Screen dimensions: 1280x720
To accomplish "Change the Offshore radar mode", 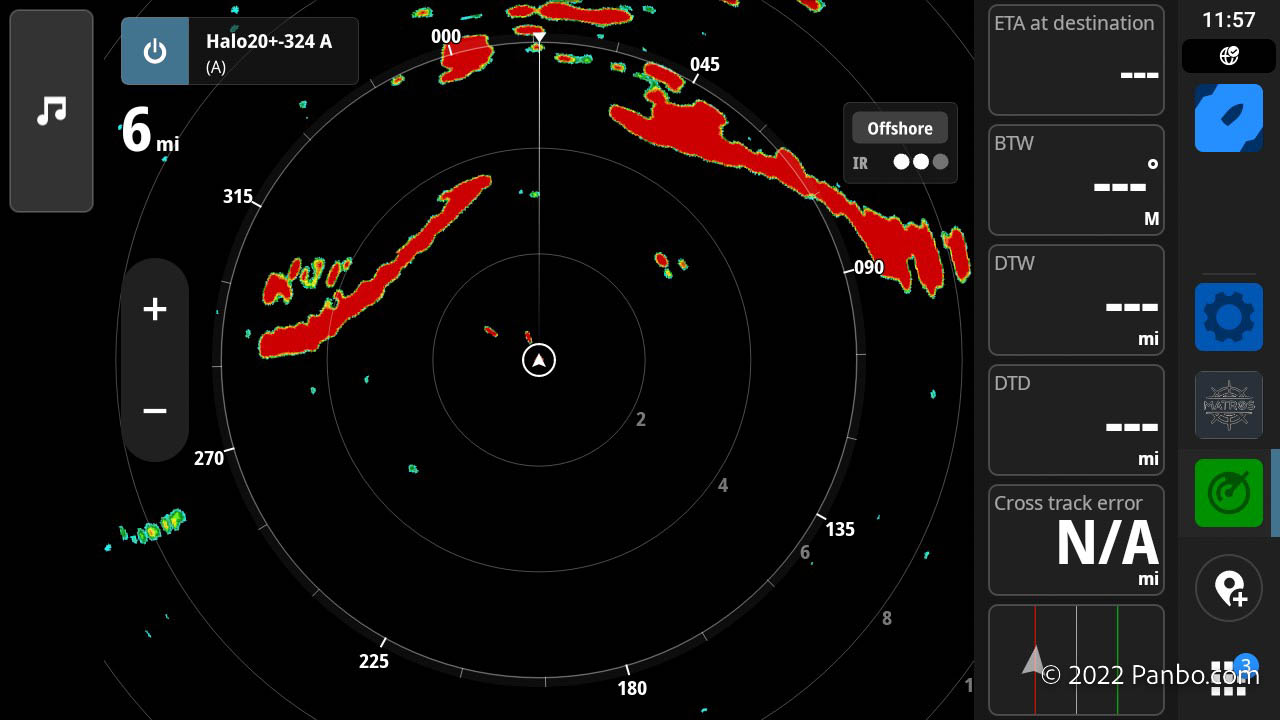I will [900, 128].
